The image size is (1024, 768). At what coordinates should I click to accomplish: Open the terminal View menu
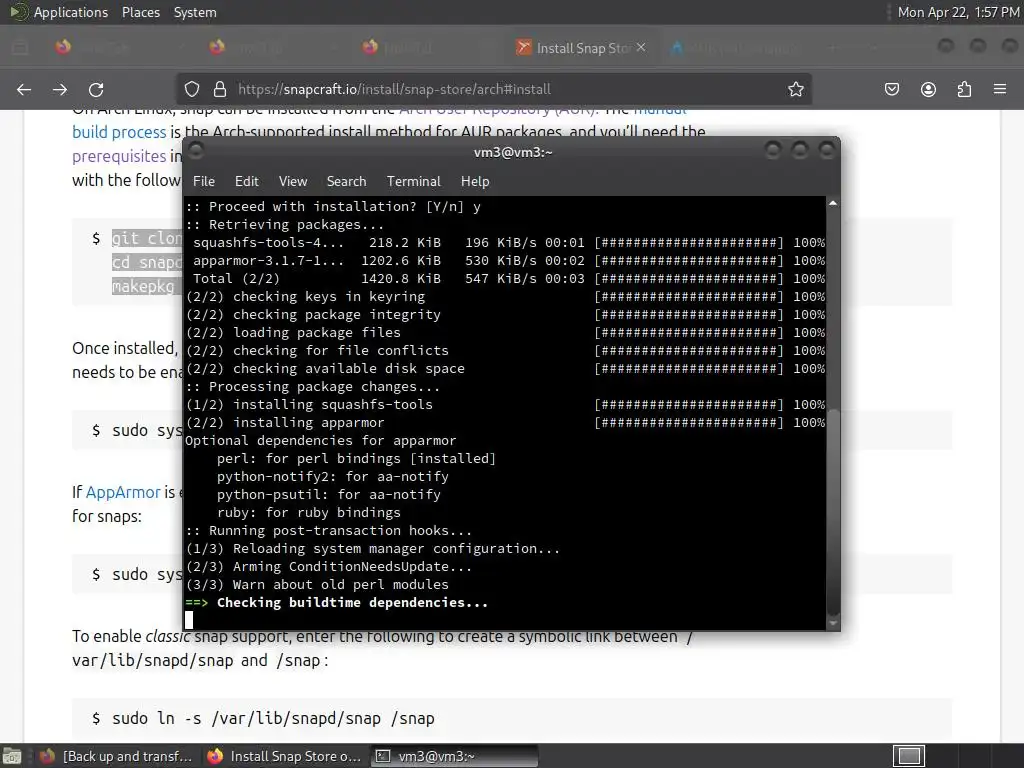point(293,182)
